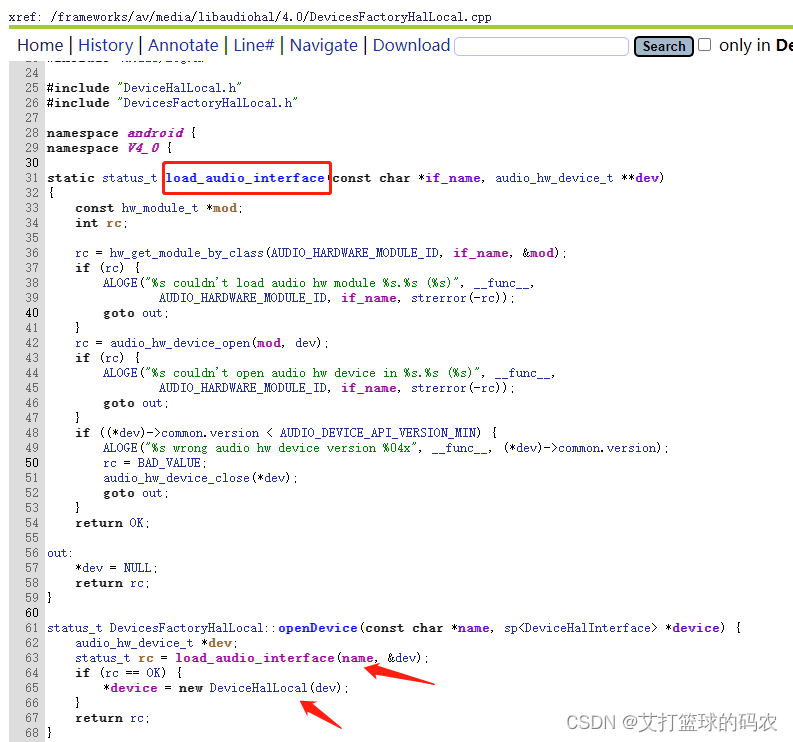The height and width of the screenshot is (742, 793).
Task: Select line number 50
Action: coord(32,463)
